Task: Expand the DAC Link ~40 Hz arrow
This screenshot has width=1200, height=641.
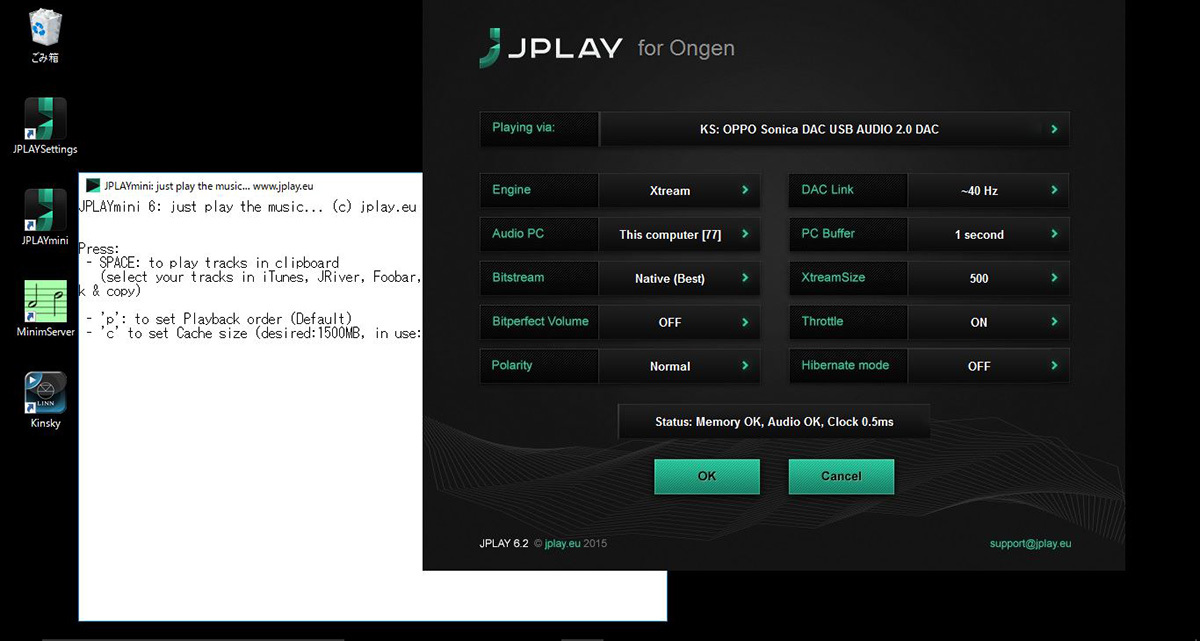Action: click(x=1054, y=190)
